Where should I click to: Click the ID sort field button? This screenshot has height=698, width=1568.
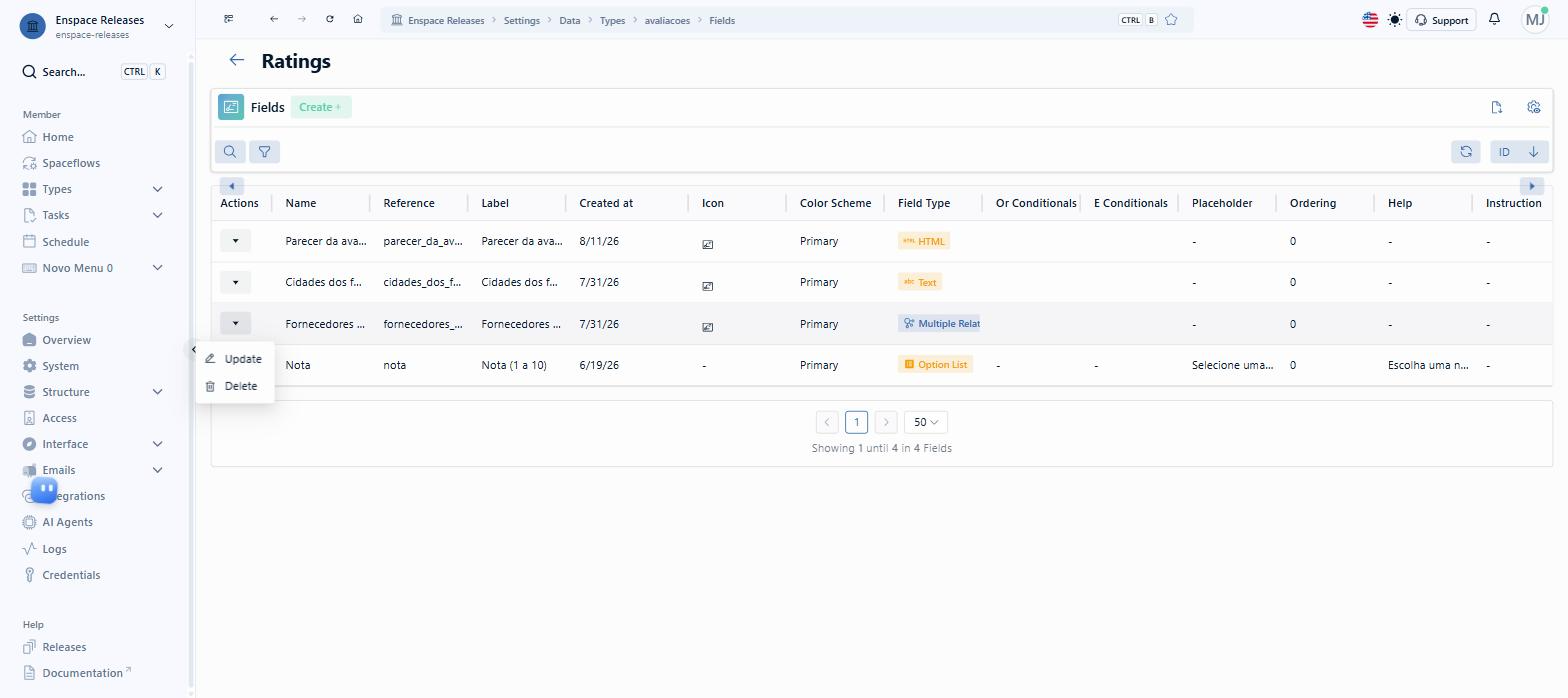coord(1504,152)
